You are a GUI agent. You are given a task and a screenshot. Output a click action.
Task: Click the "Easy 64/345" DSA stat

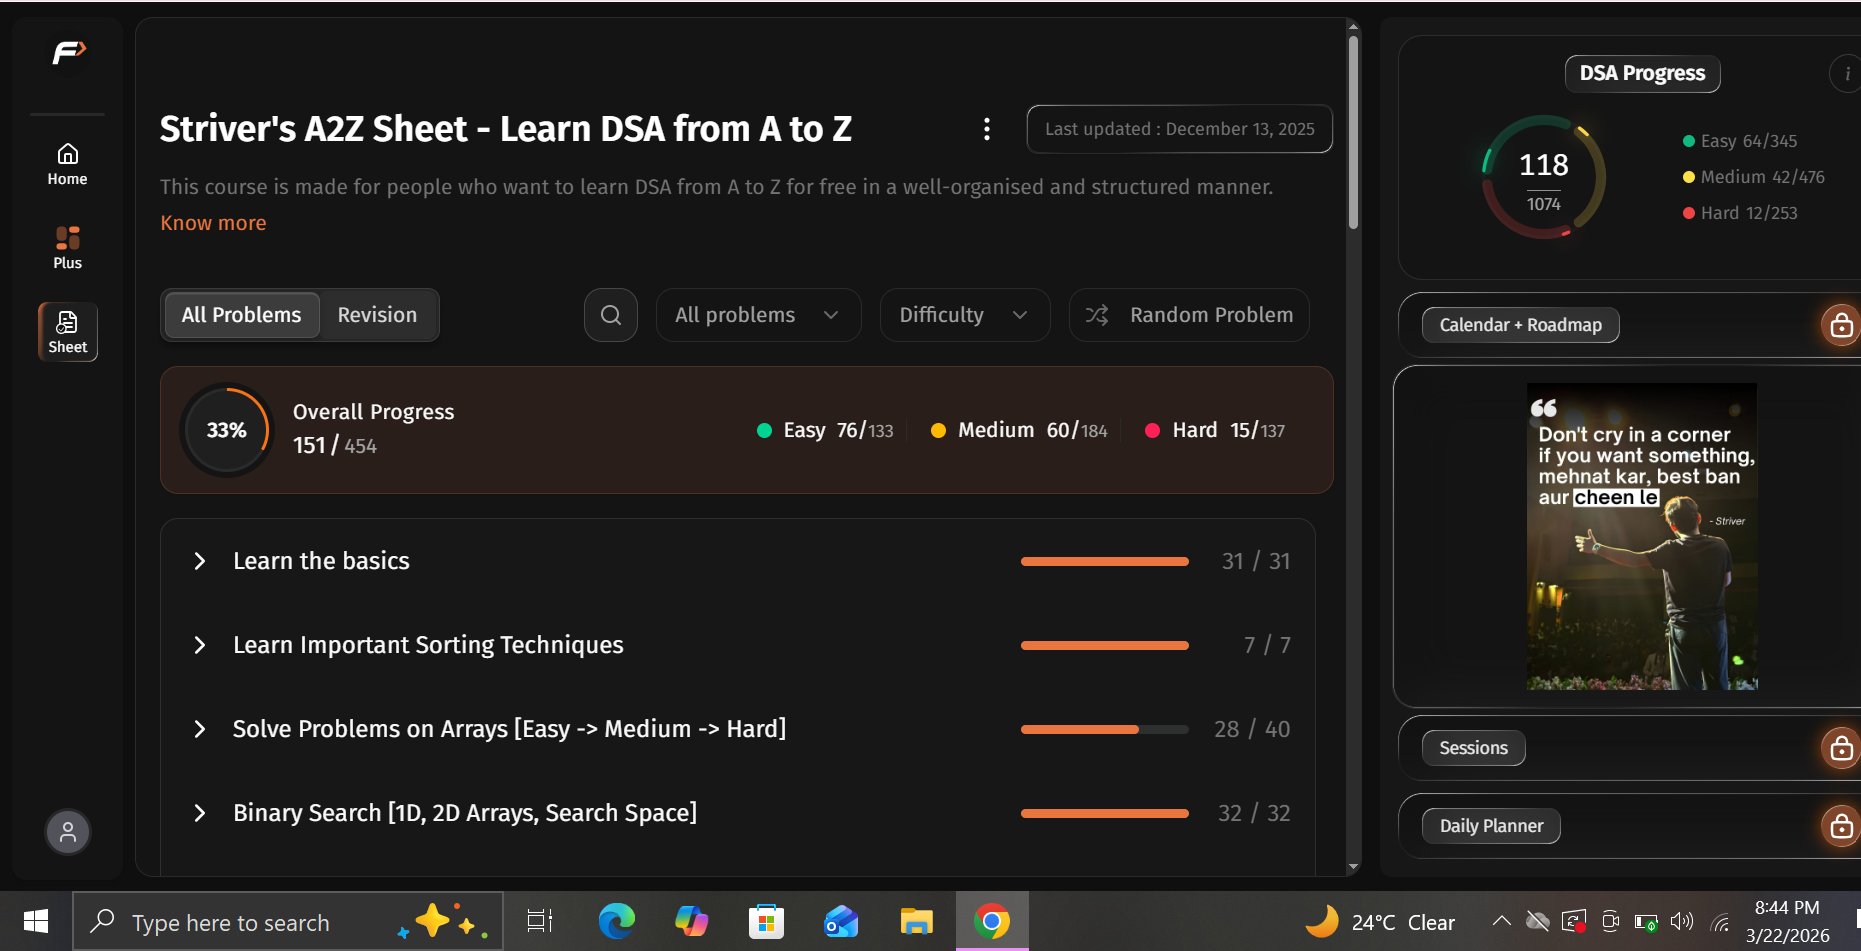tap(1740, 141)
